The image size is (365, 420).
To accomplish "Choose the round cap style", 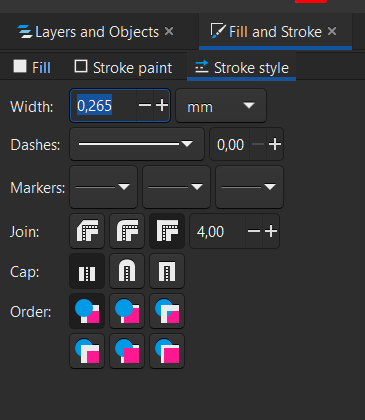I will pyautogui.click(x=127, y=271).
